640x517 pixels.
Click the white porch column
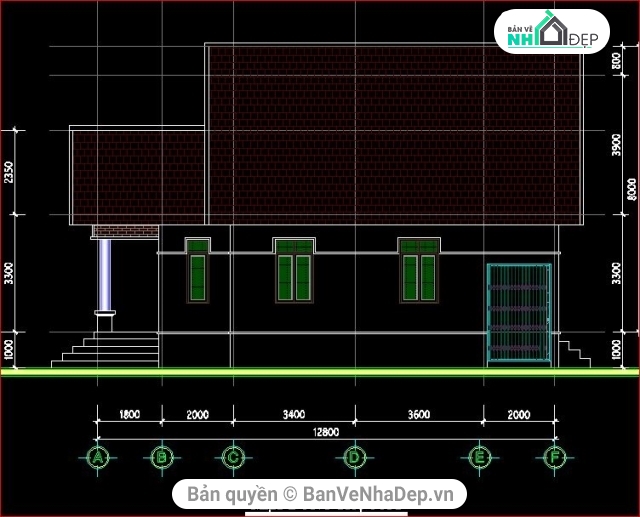[x=105, y=277]
